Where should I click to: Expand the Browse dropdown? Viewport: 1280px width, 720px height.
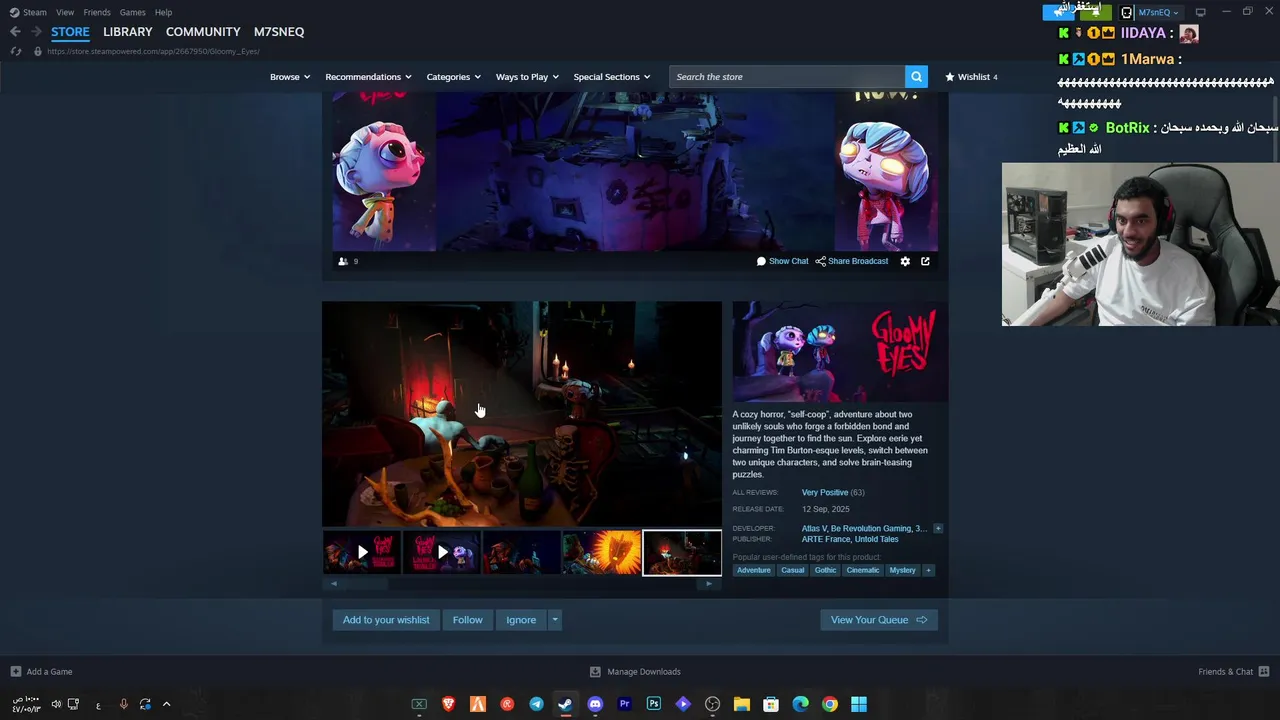[289, 77]
